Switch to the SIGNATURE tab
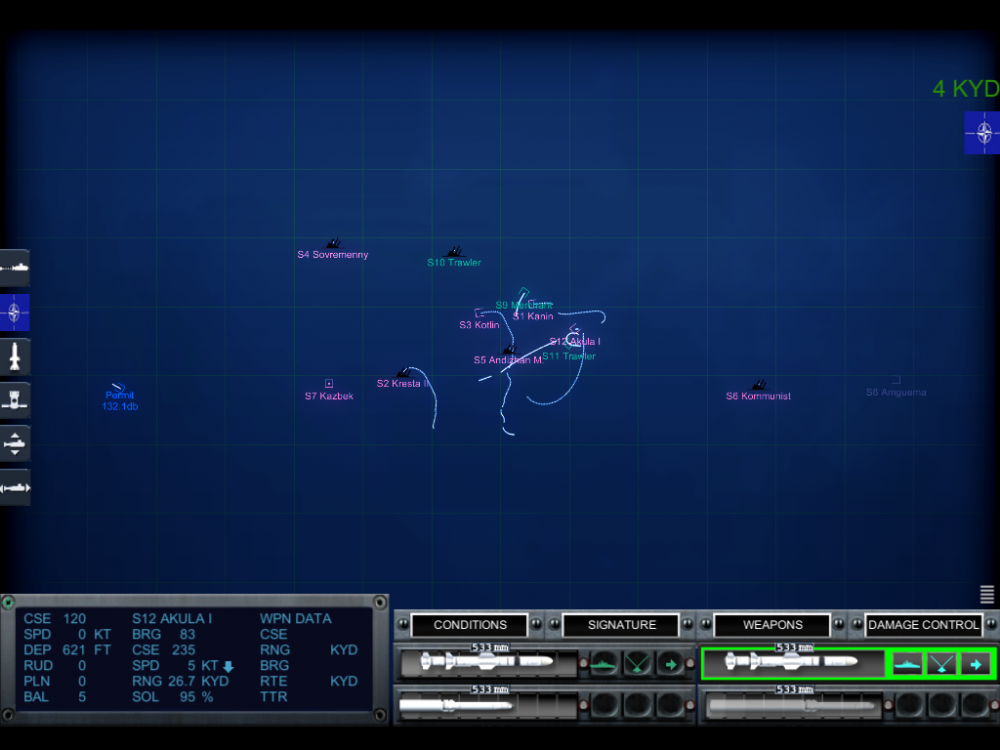 coord(621,625)
